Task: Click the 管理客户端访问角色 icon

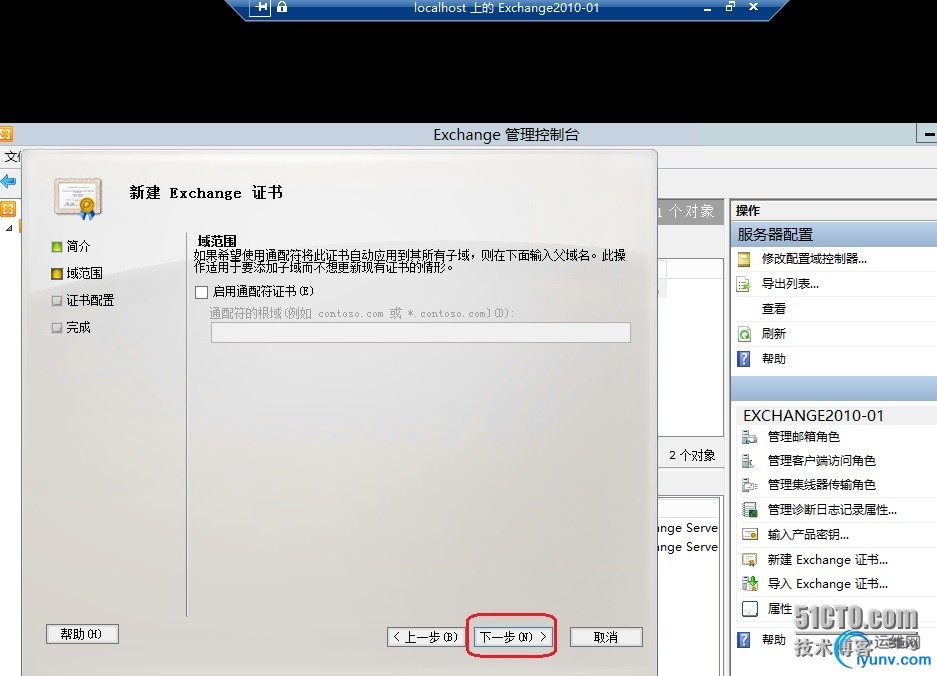Action: [x=748, y=461]
